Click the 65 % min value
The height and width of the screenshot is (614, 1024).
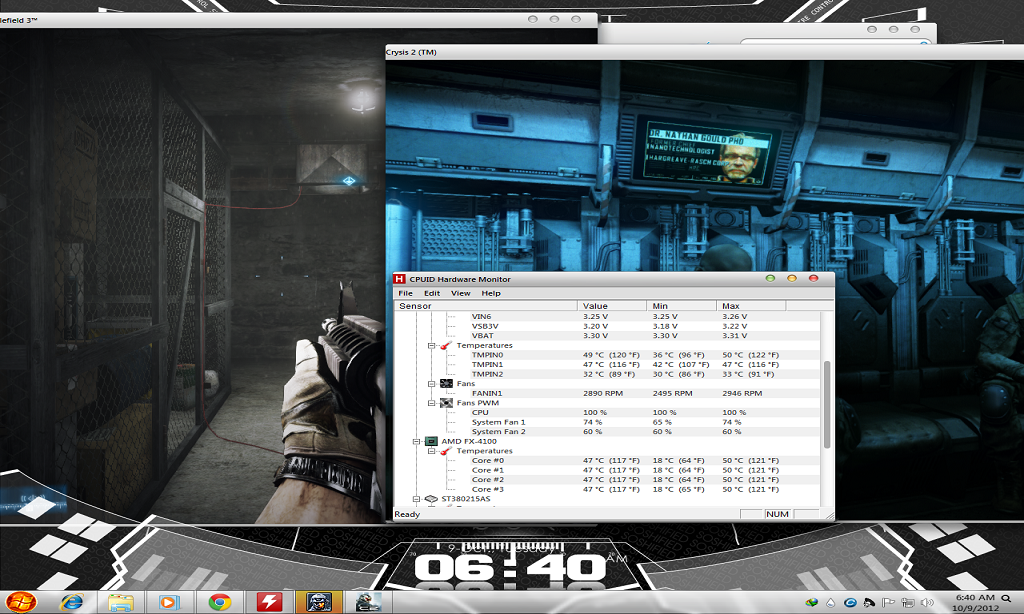(662, 423)
